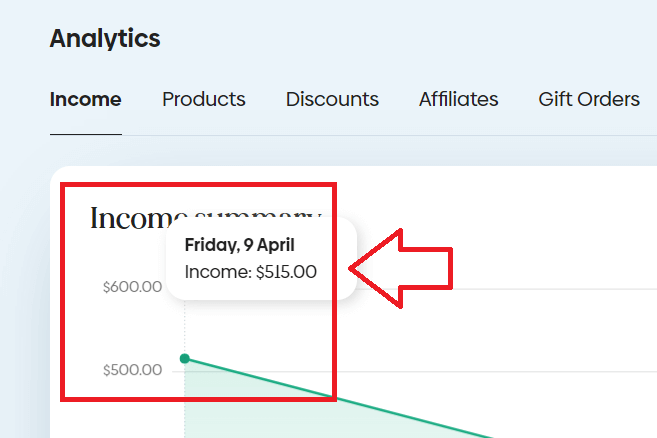Click the green income trend line

click(x=400, y=413)
